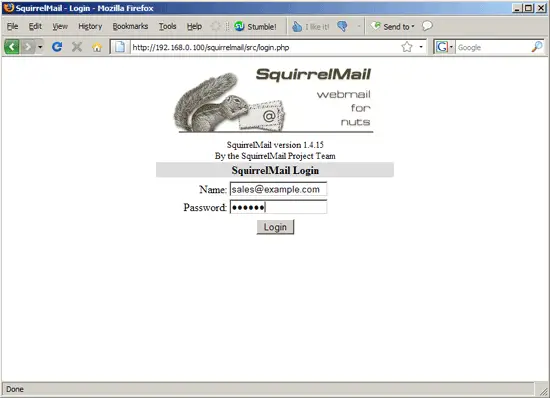Image resolution: width=550 pixels, height=398 pixels.
Task: Click the I like it! thumbs-up button
Action: tap(311, 26)
